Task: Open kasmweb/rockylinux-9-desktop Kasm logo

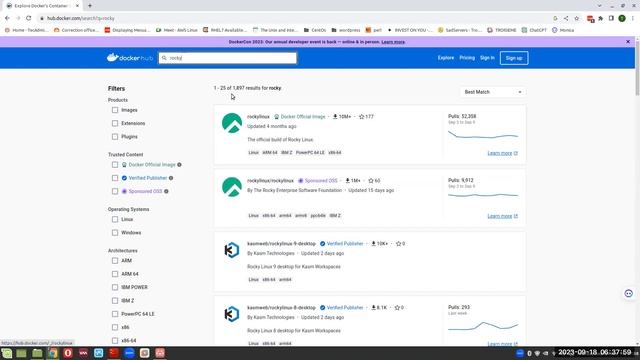Action: pos(232,250)
